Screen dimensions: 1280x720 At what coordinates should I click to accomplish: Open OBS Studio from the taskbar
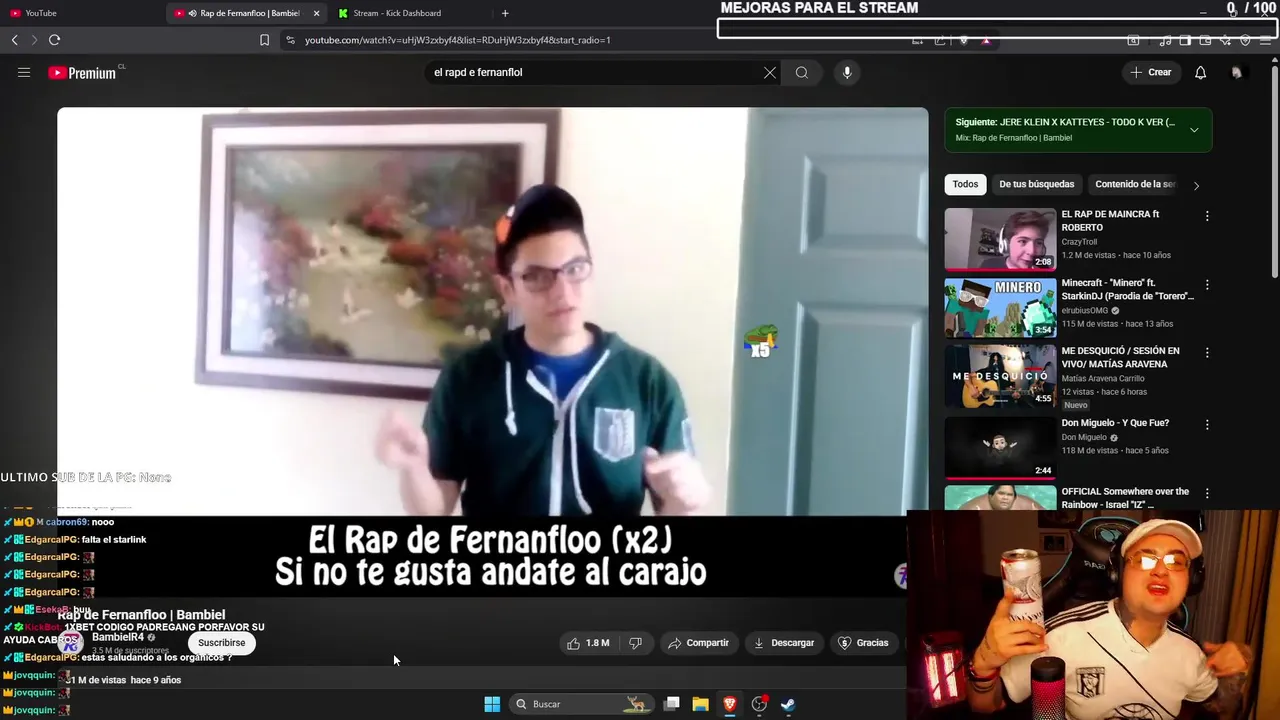click(x=759, y=704)
